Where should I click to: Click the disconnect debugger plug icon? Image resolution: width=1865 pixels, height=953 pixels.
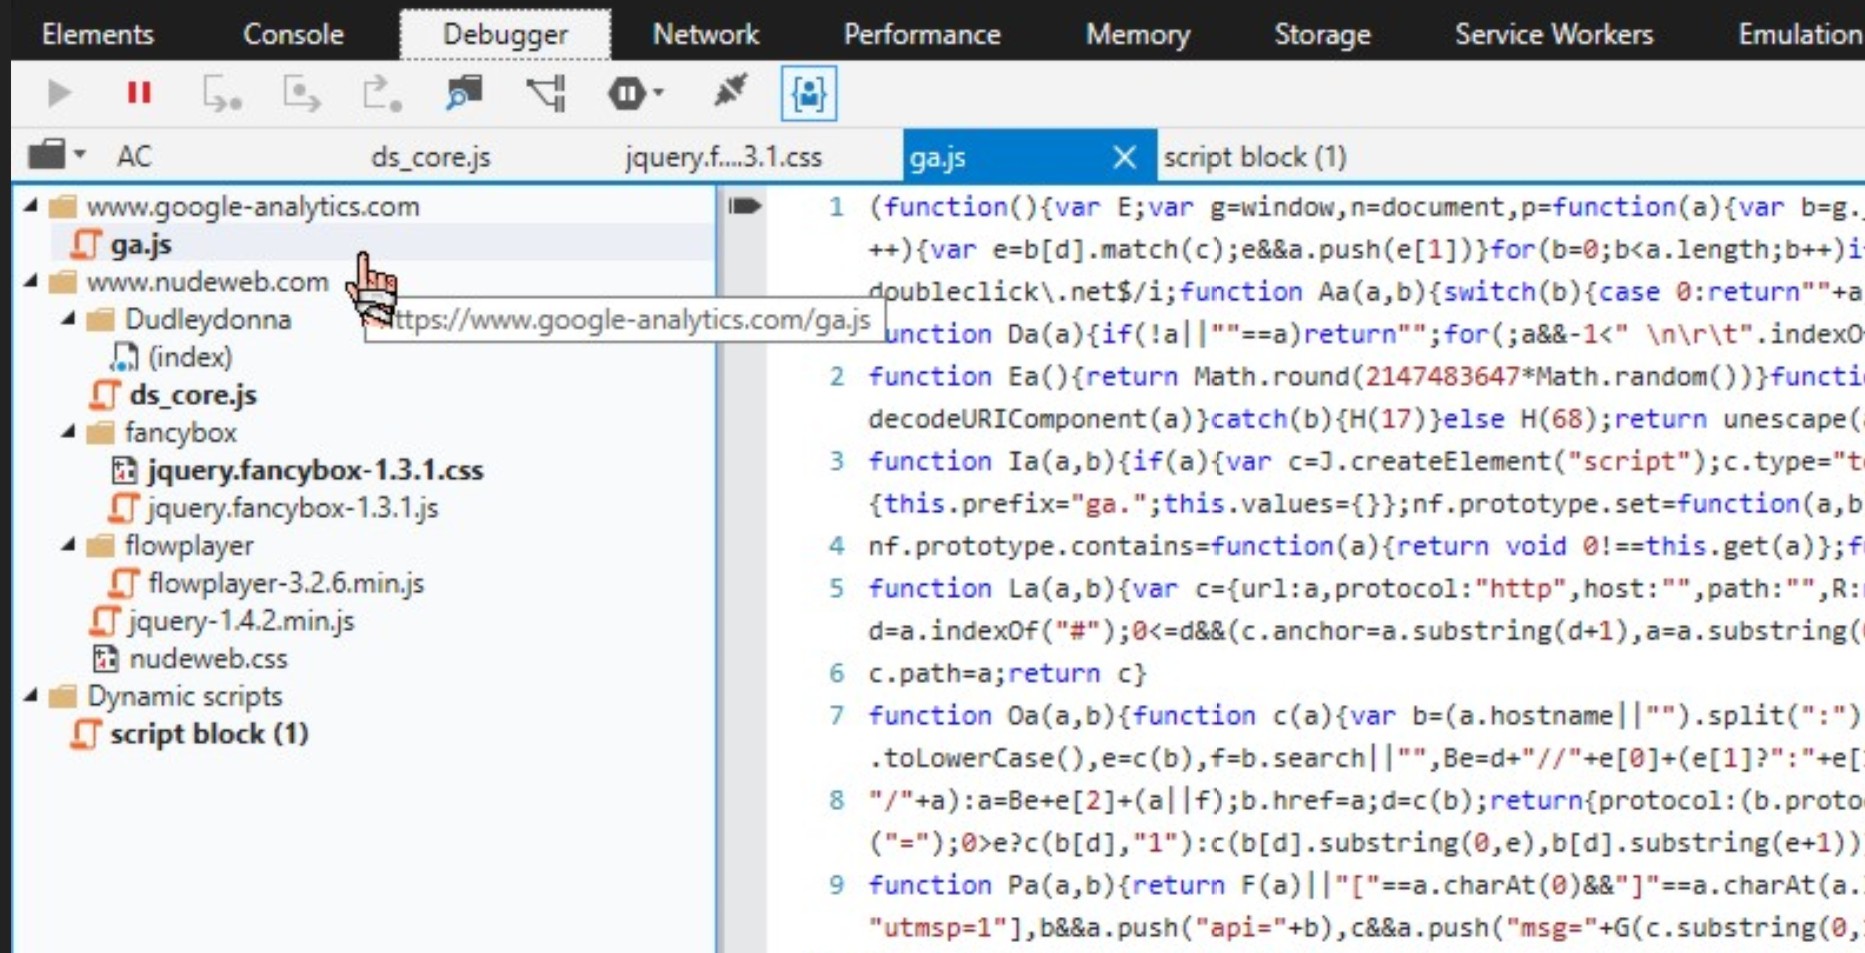pyautogui.click(x=730, y=92)
